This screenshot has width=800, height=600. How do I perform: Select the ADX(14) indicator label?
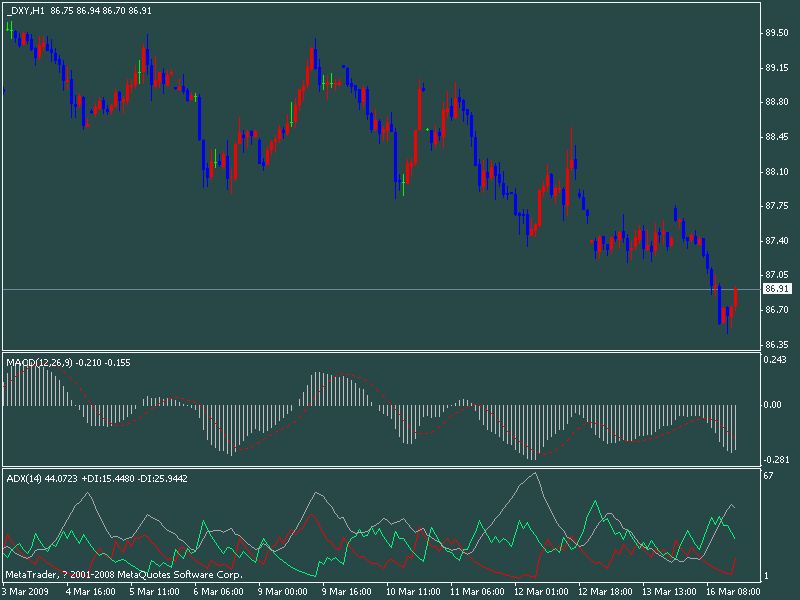(x=24, y=479)
